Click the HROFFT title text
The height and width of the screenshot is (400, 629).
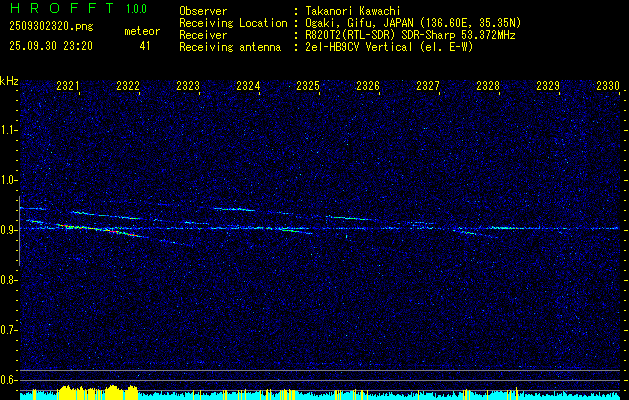[59, 8]
